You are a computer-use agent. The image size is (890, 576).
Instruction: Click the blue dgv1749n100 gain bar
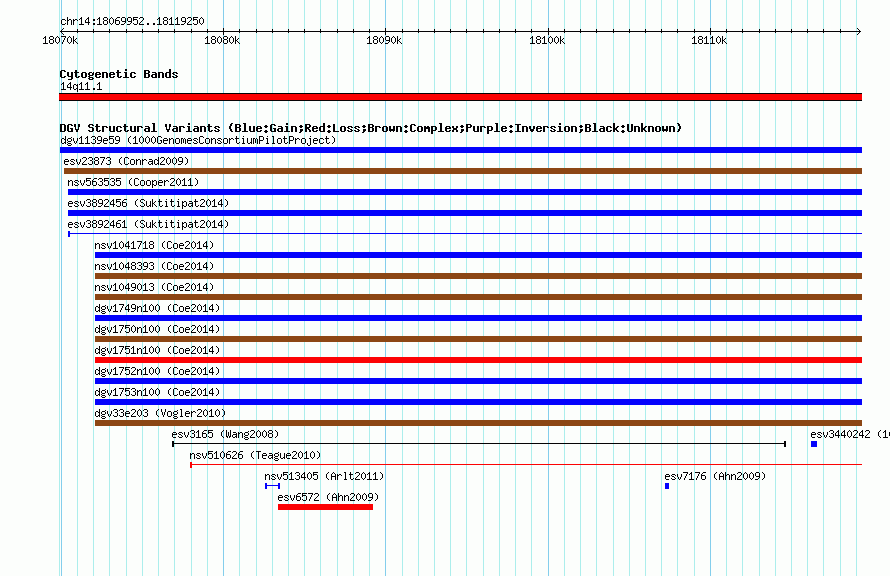tap(478, 318)
